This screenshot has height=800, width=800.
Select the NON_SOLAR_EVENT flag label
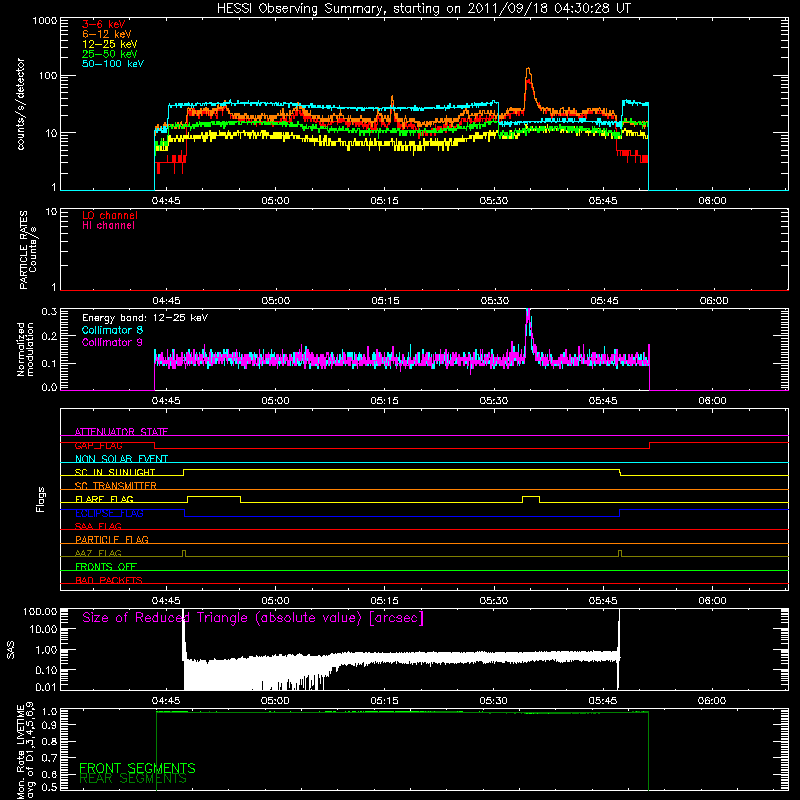click(121, 459)
